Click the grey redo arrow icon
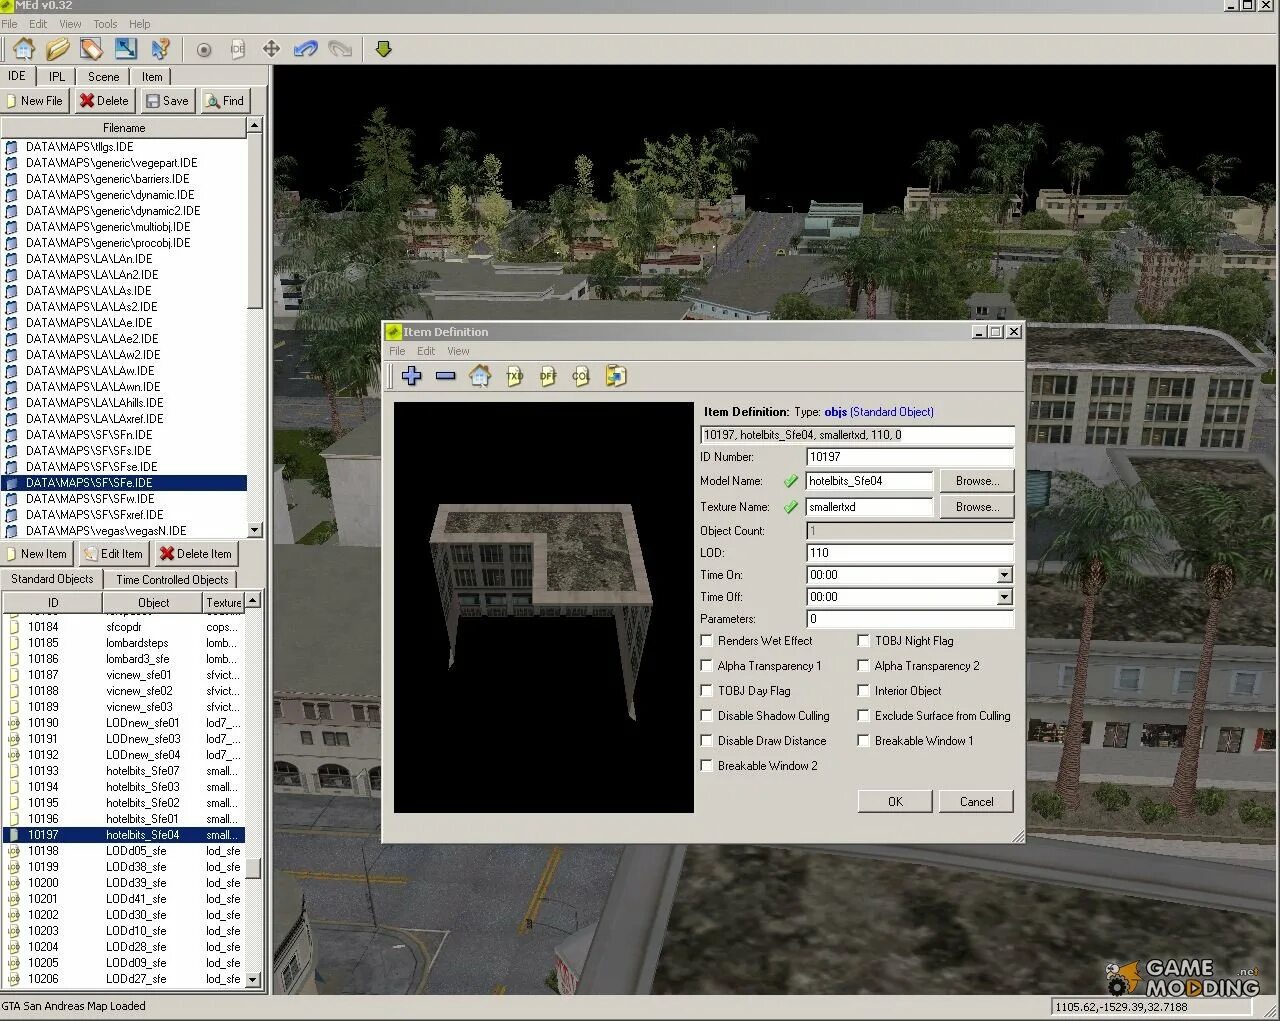The width and height of the screenshot is (1280, 1021). coord(340,49)
